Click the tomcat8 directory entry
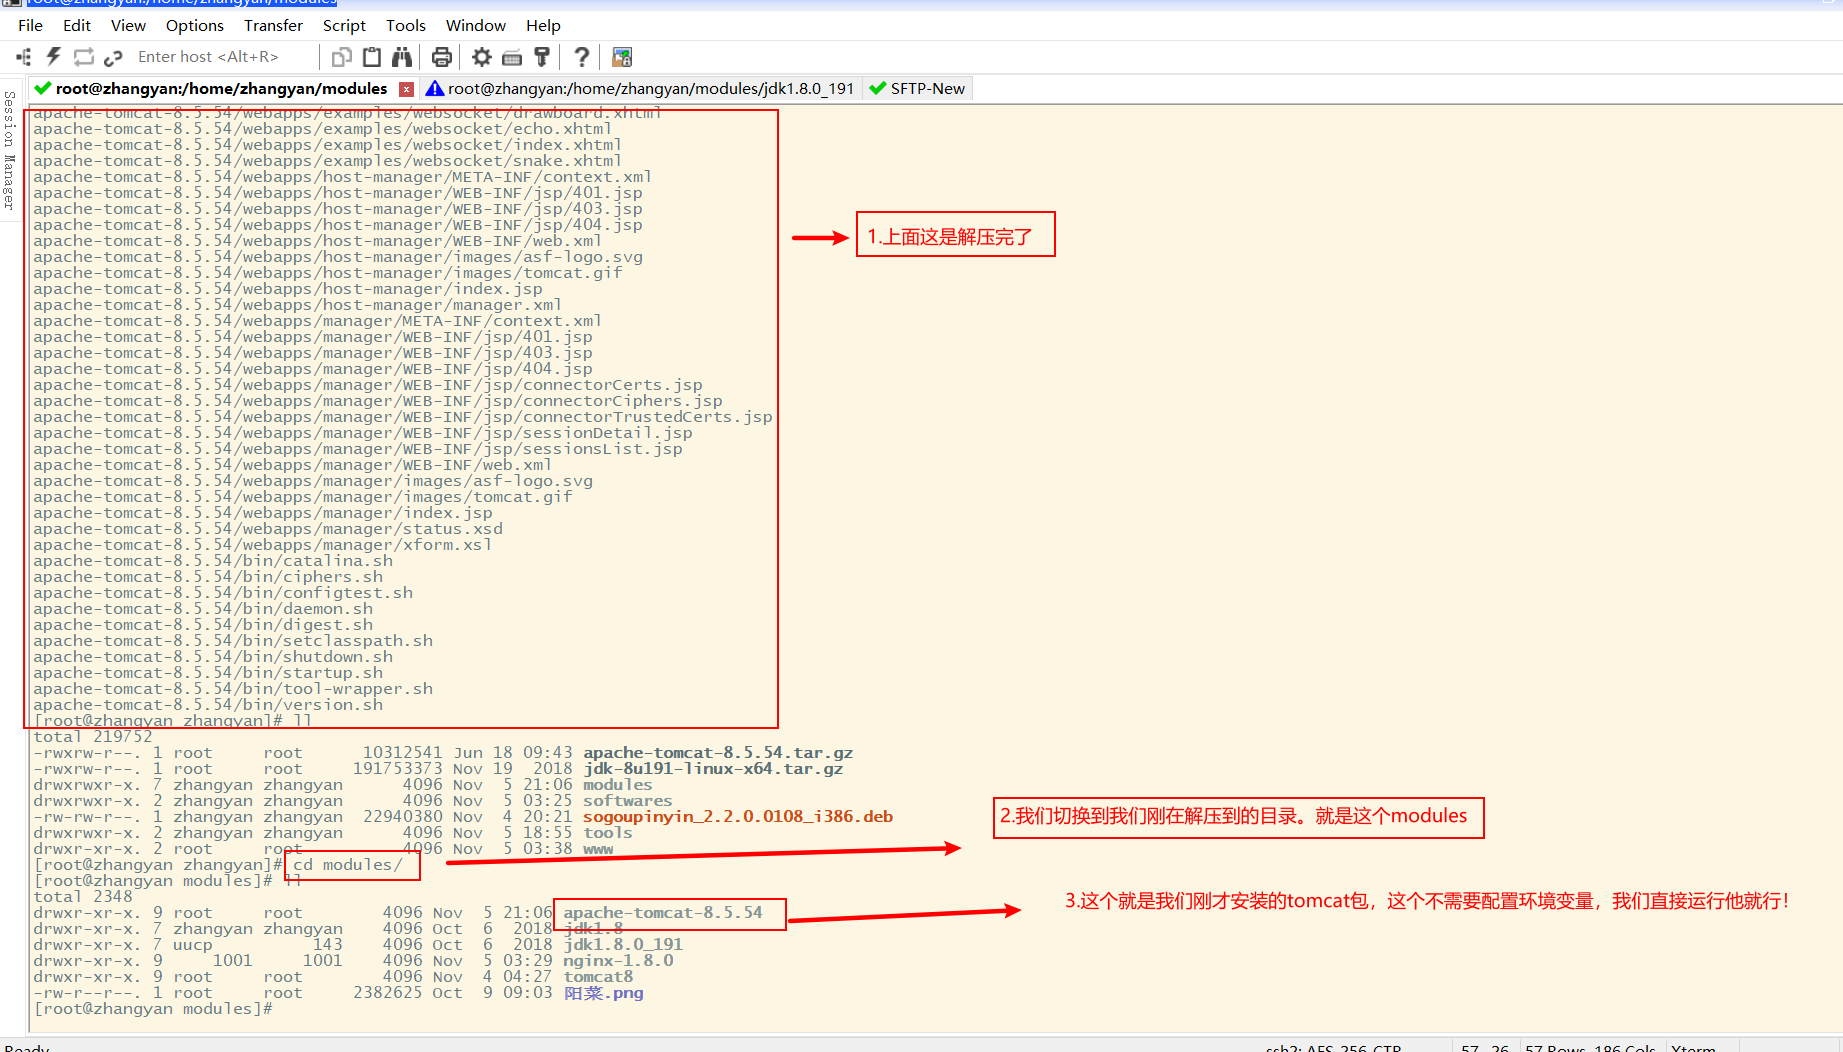1843x1052 pixels. coord(598,977)
